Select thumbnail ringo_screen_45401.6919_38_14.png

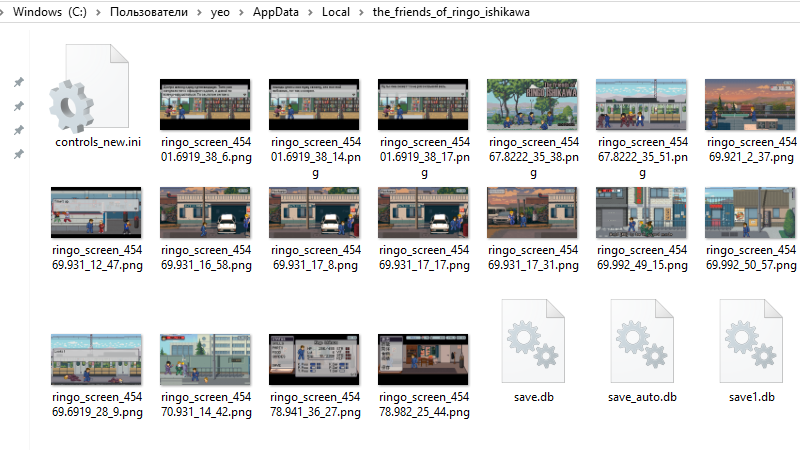click(314, 105)
